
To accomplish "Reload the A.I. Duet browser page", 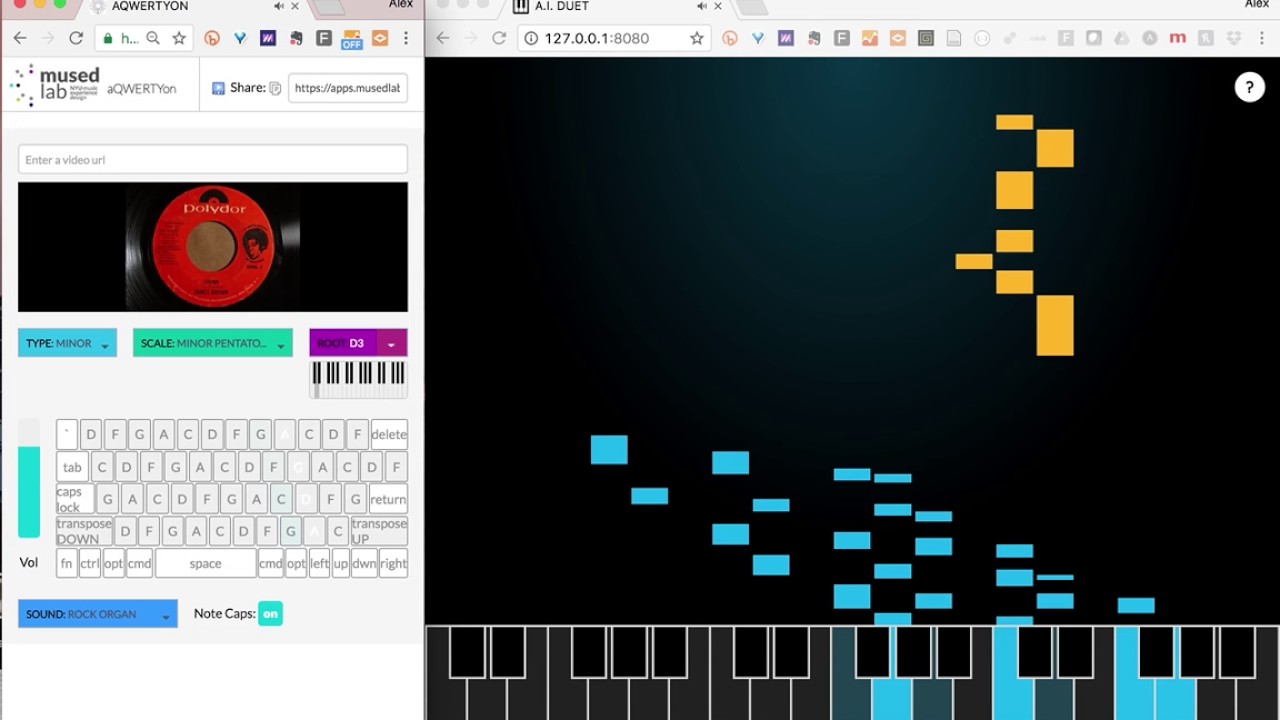I will 499,38.
